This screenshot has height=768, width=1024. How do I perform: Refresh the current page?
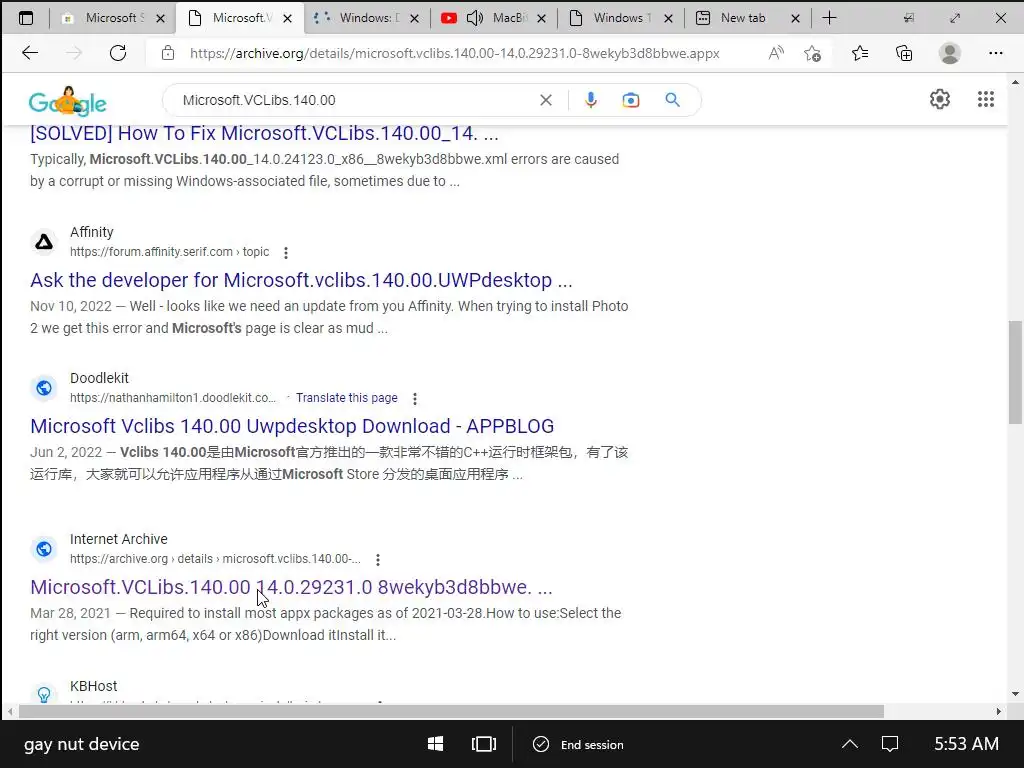(118, 53)
